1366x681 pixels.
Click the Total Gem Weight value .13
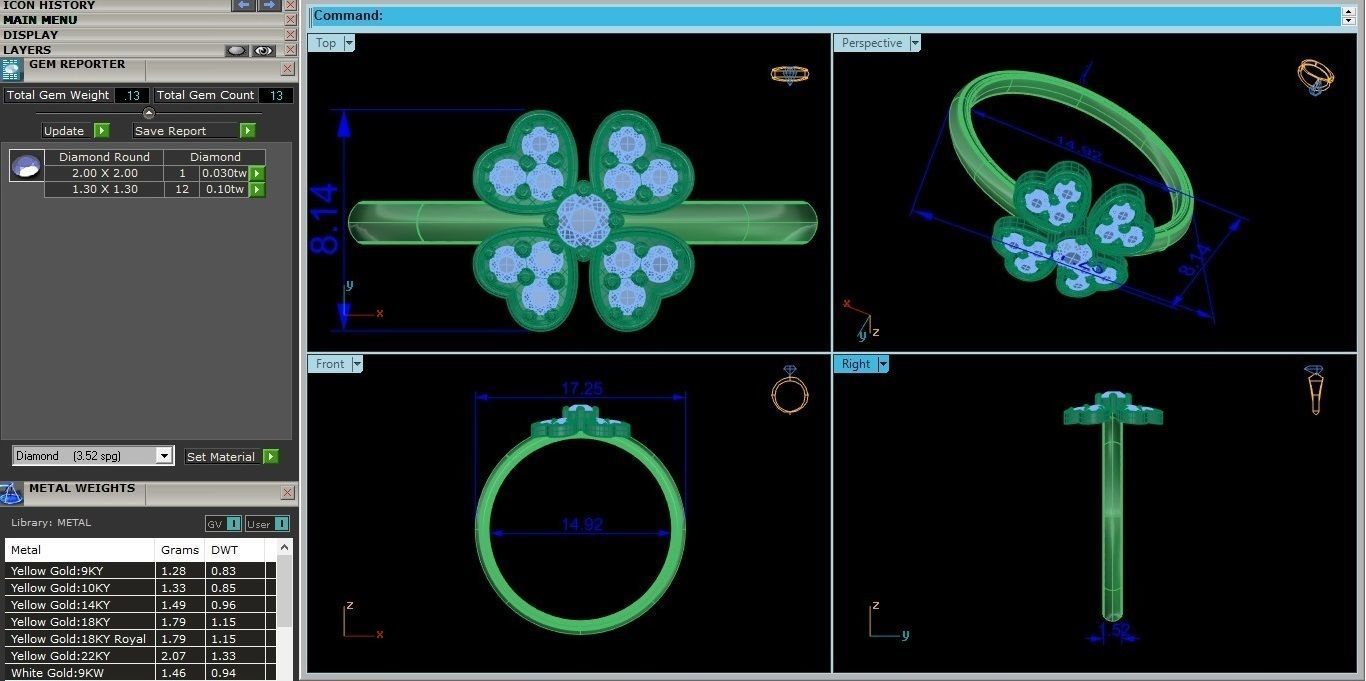tap(132, 96)
